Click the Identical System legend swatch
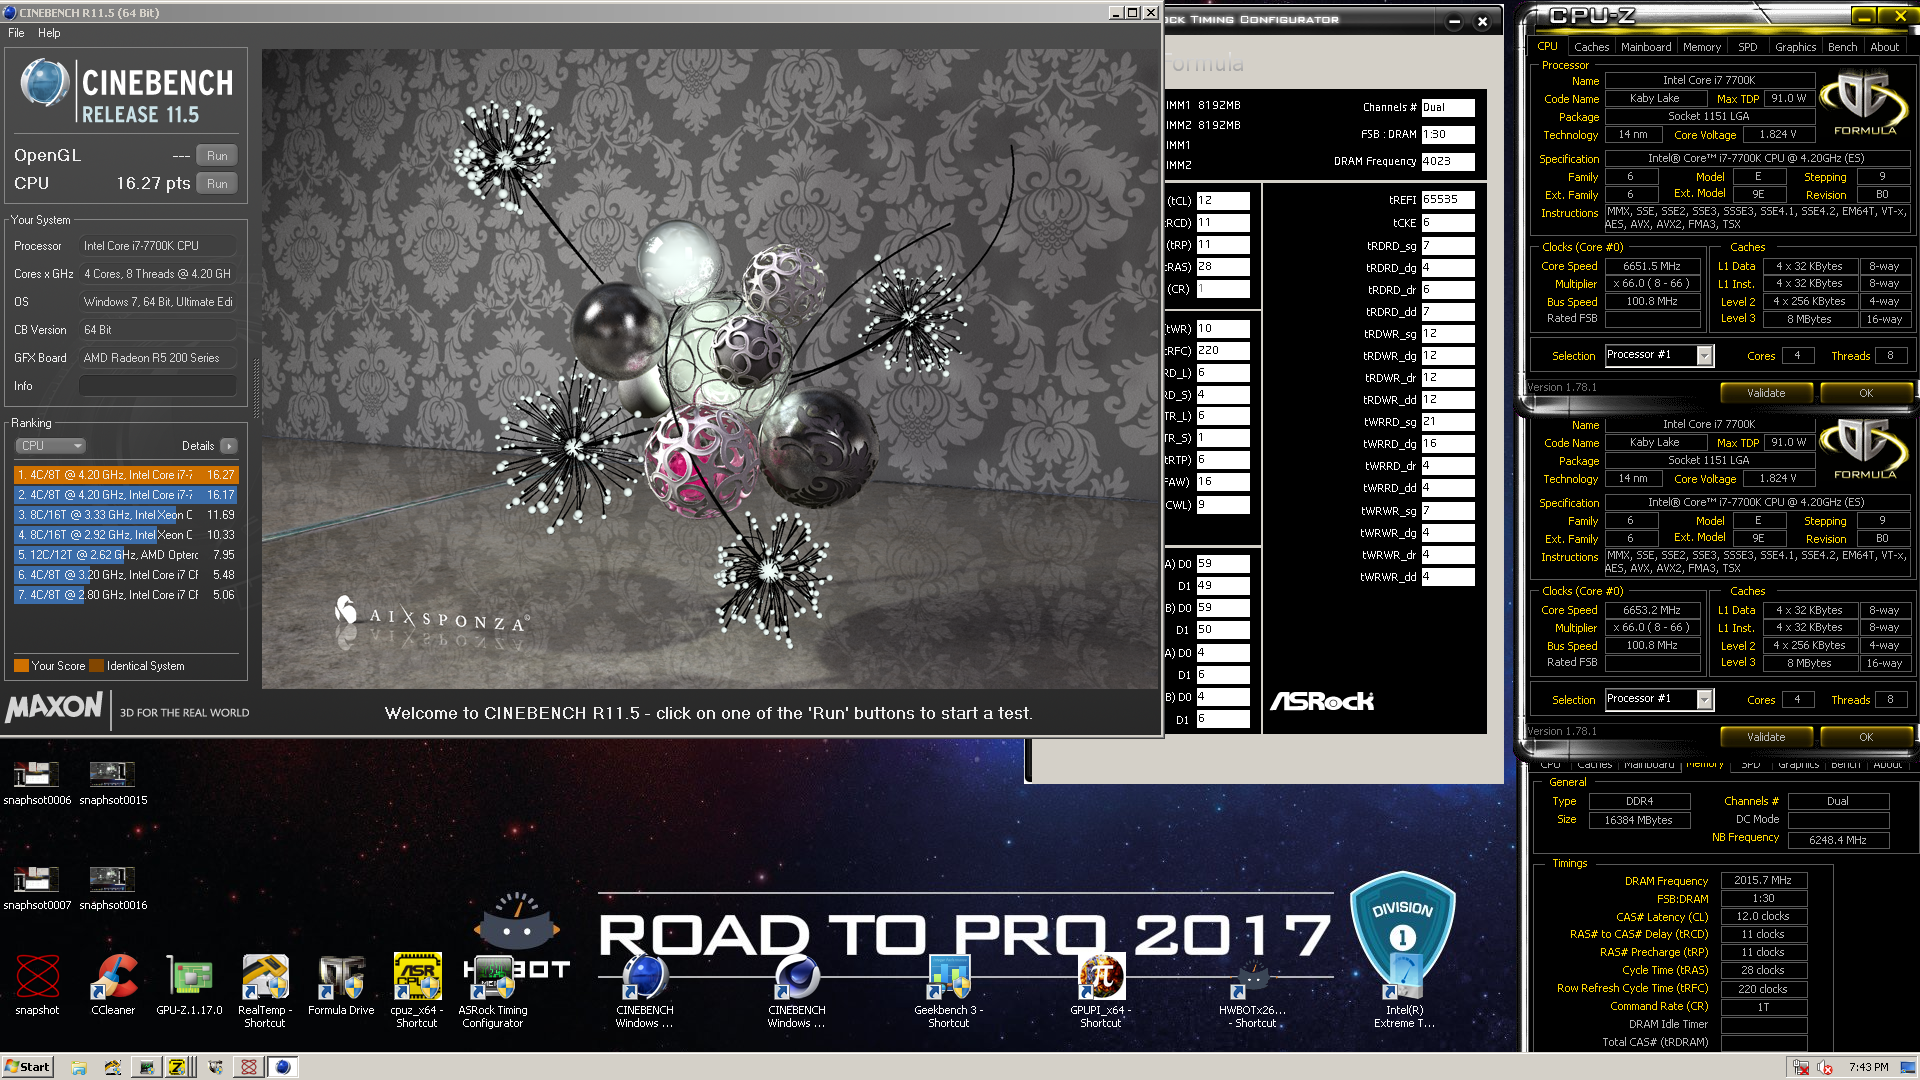The image size is (1920, 1080). click(96, 666)
